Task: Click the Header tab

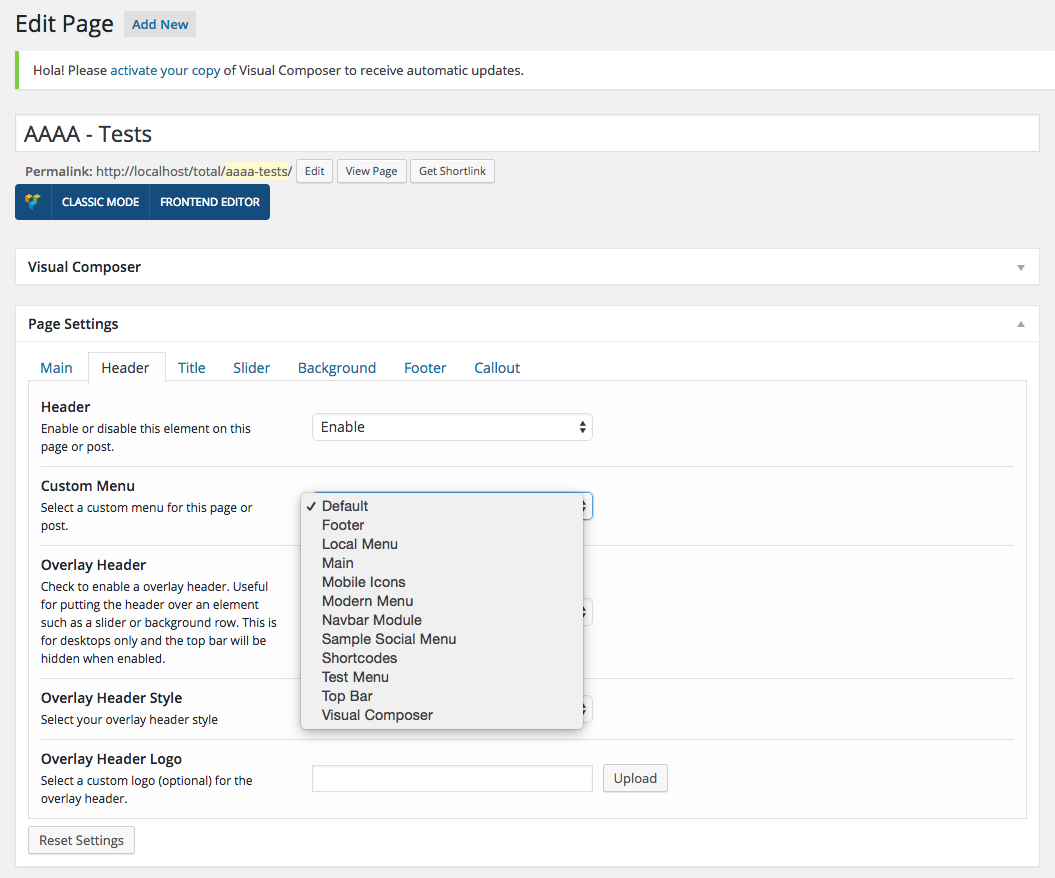Action: (126, 368)
